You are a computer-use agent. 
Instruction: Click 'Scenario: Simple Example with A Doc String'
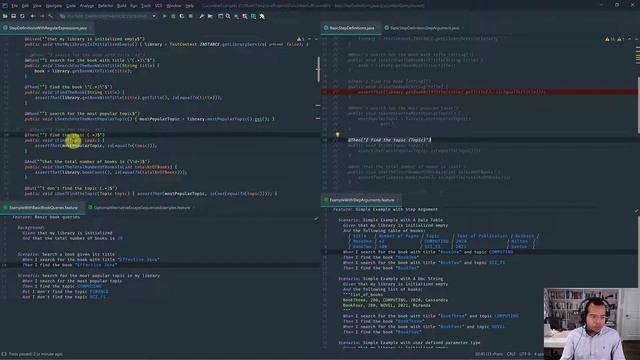pos(391,278)
